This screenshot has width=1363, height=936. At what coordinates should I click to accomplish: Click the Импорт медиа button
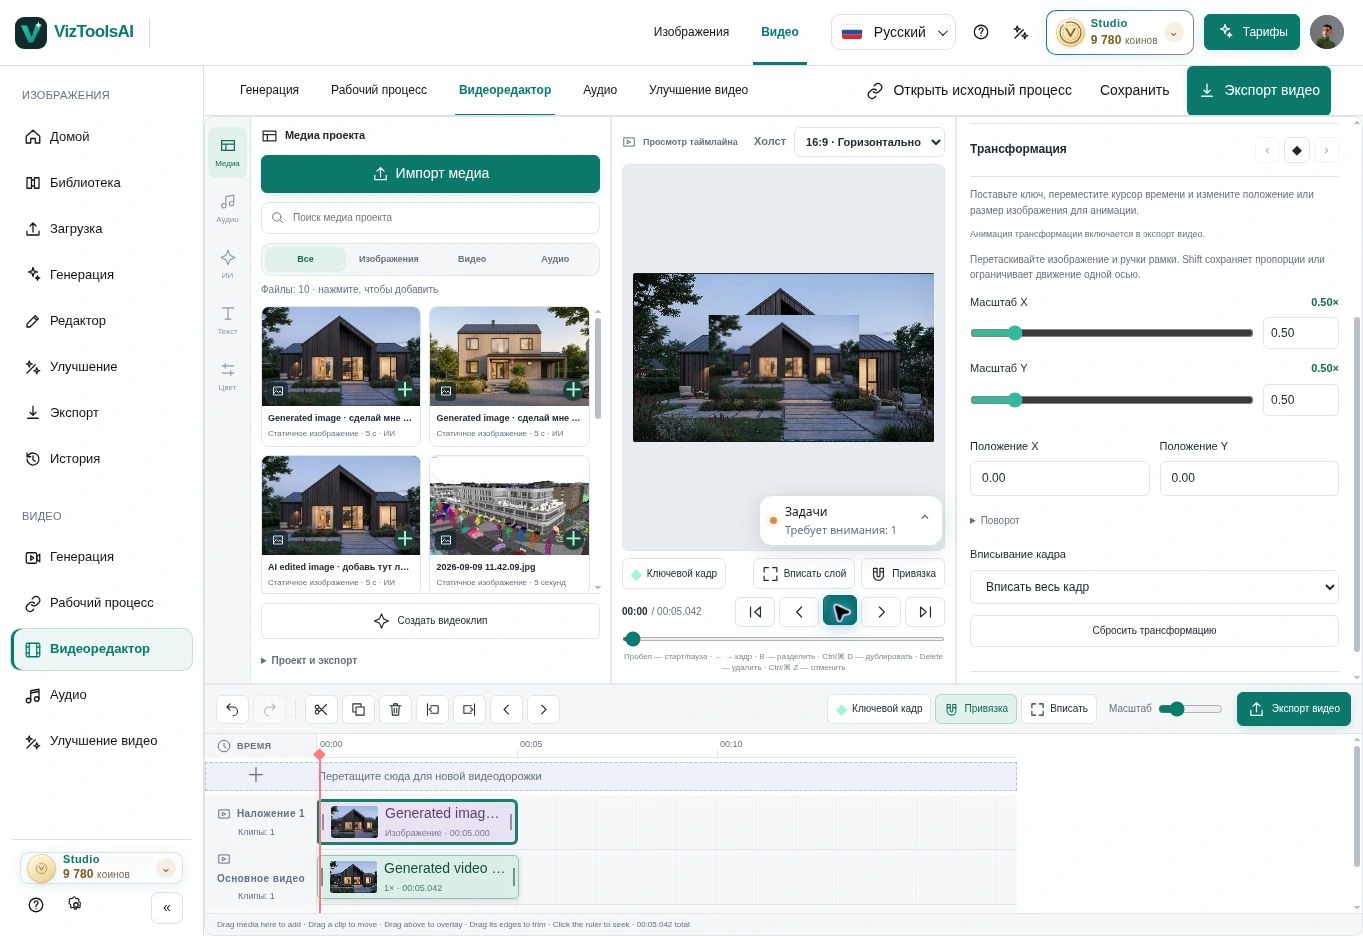click(x=430, y=174)
